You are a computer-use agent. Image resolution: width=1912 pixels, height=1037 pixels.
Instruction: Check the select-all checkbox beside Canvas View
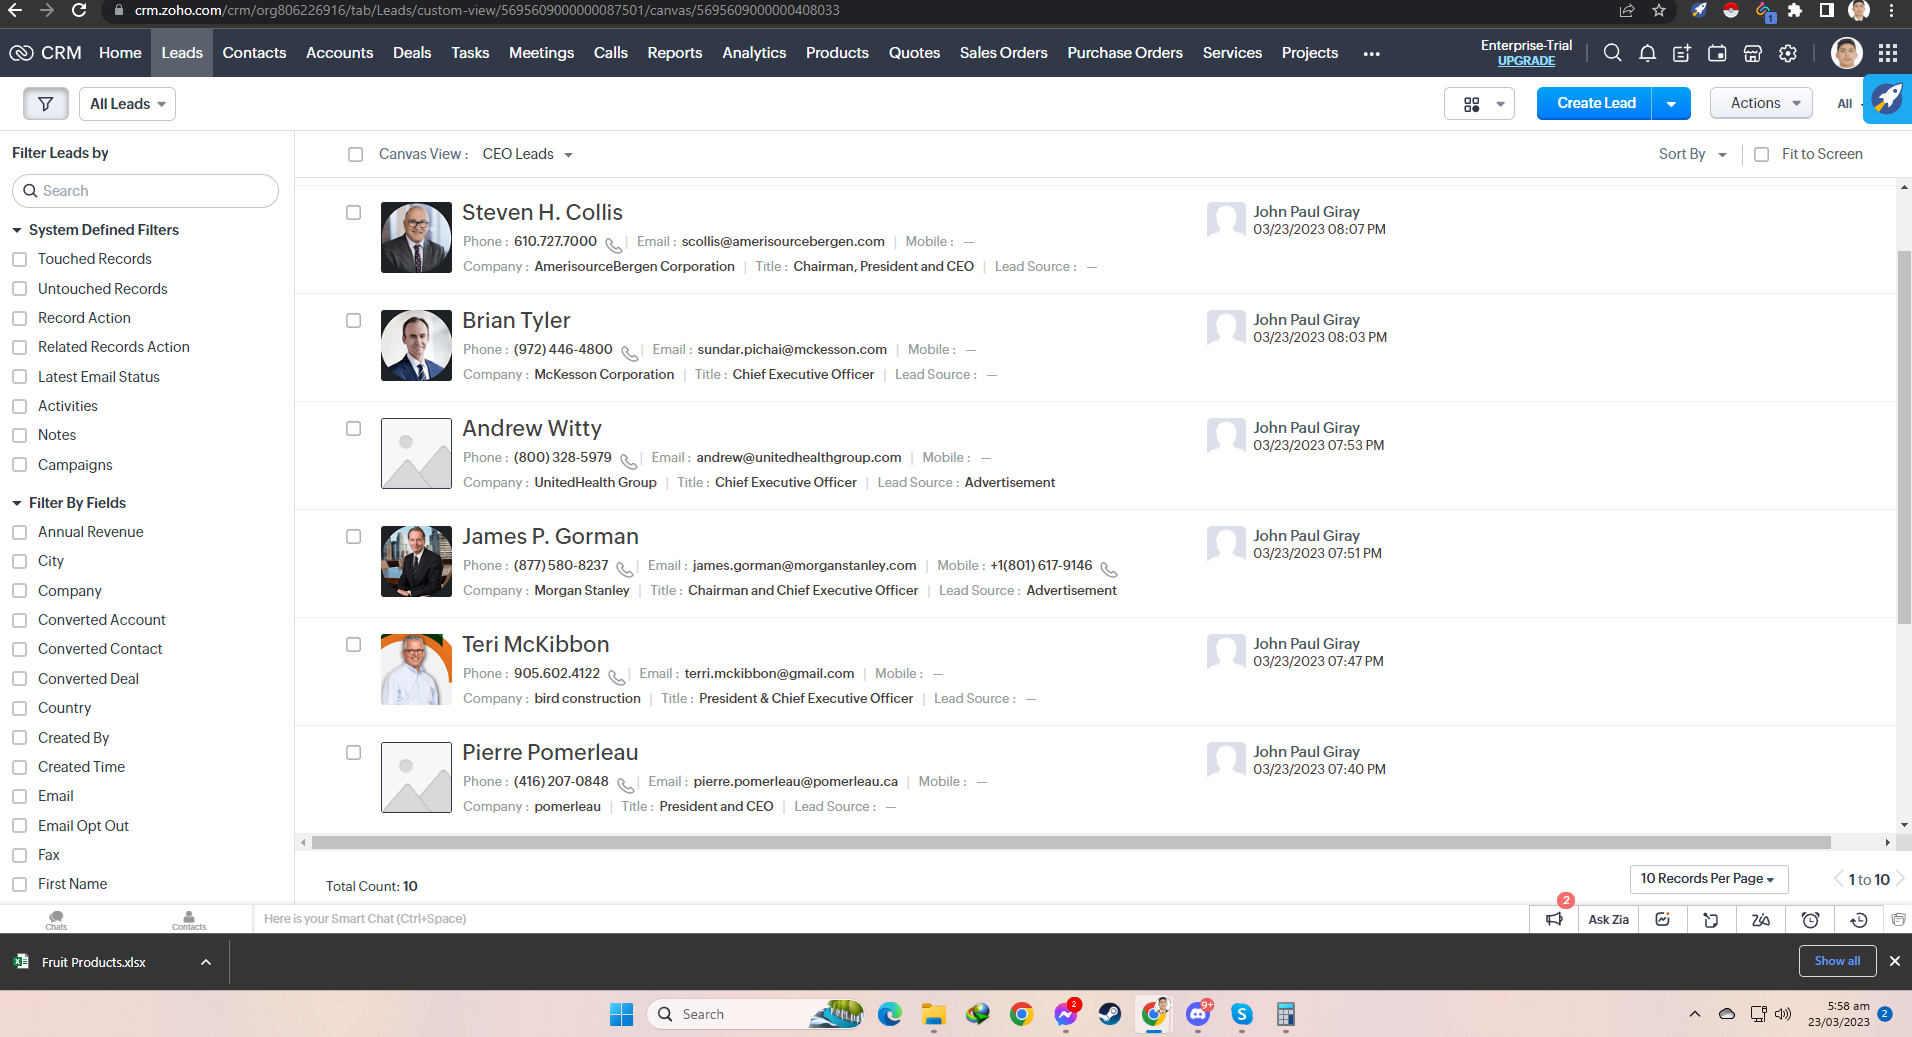point(355,154)
